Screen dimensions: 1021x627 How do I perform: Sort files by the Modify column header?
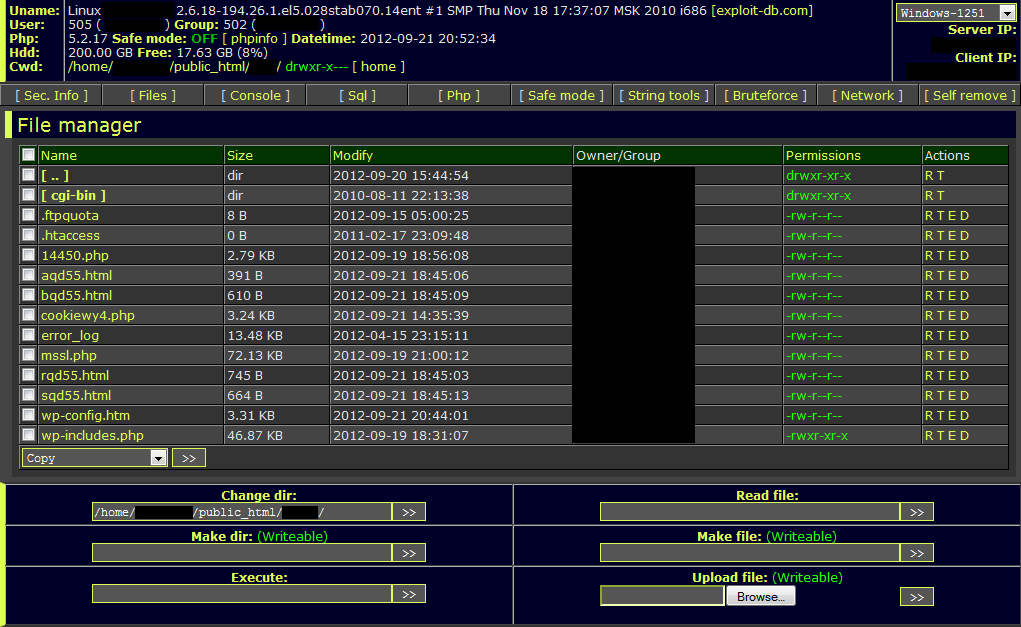[x=353, y=155]
